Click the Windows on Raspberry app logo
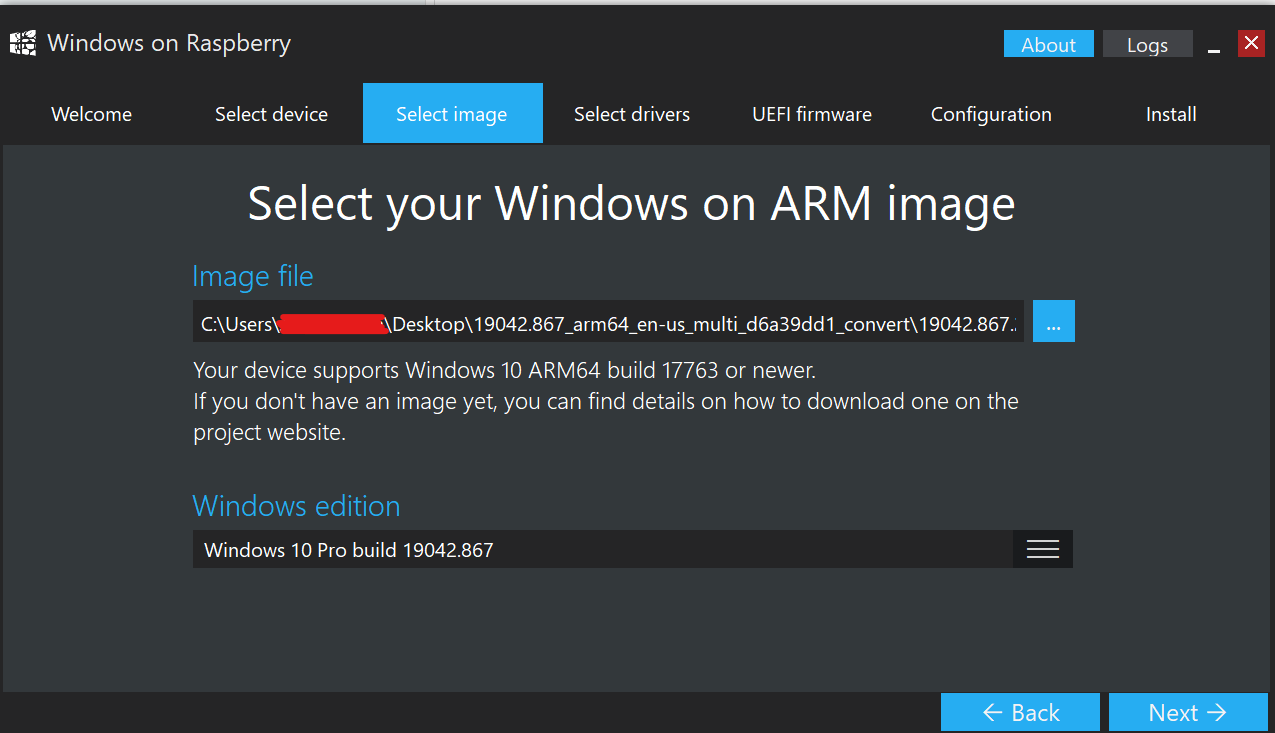 [22, 43]
